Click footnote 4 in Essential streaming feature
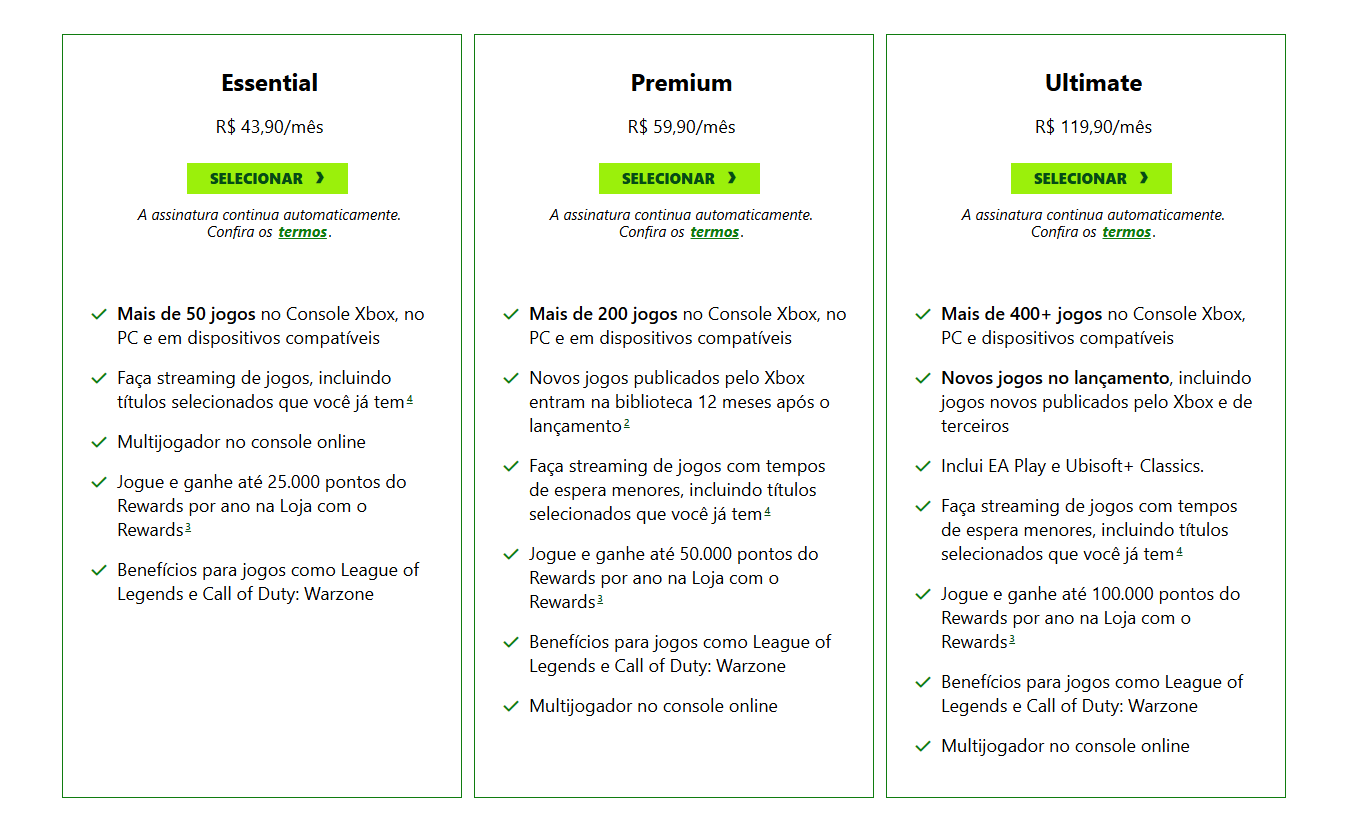Image resolution: width=1349 pixels, height=823 pixels. (410, 400)
